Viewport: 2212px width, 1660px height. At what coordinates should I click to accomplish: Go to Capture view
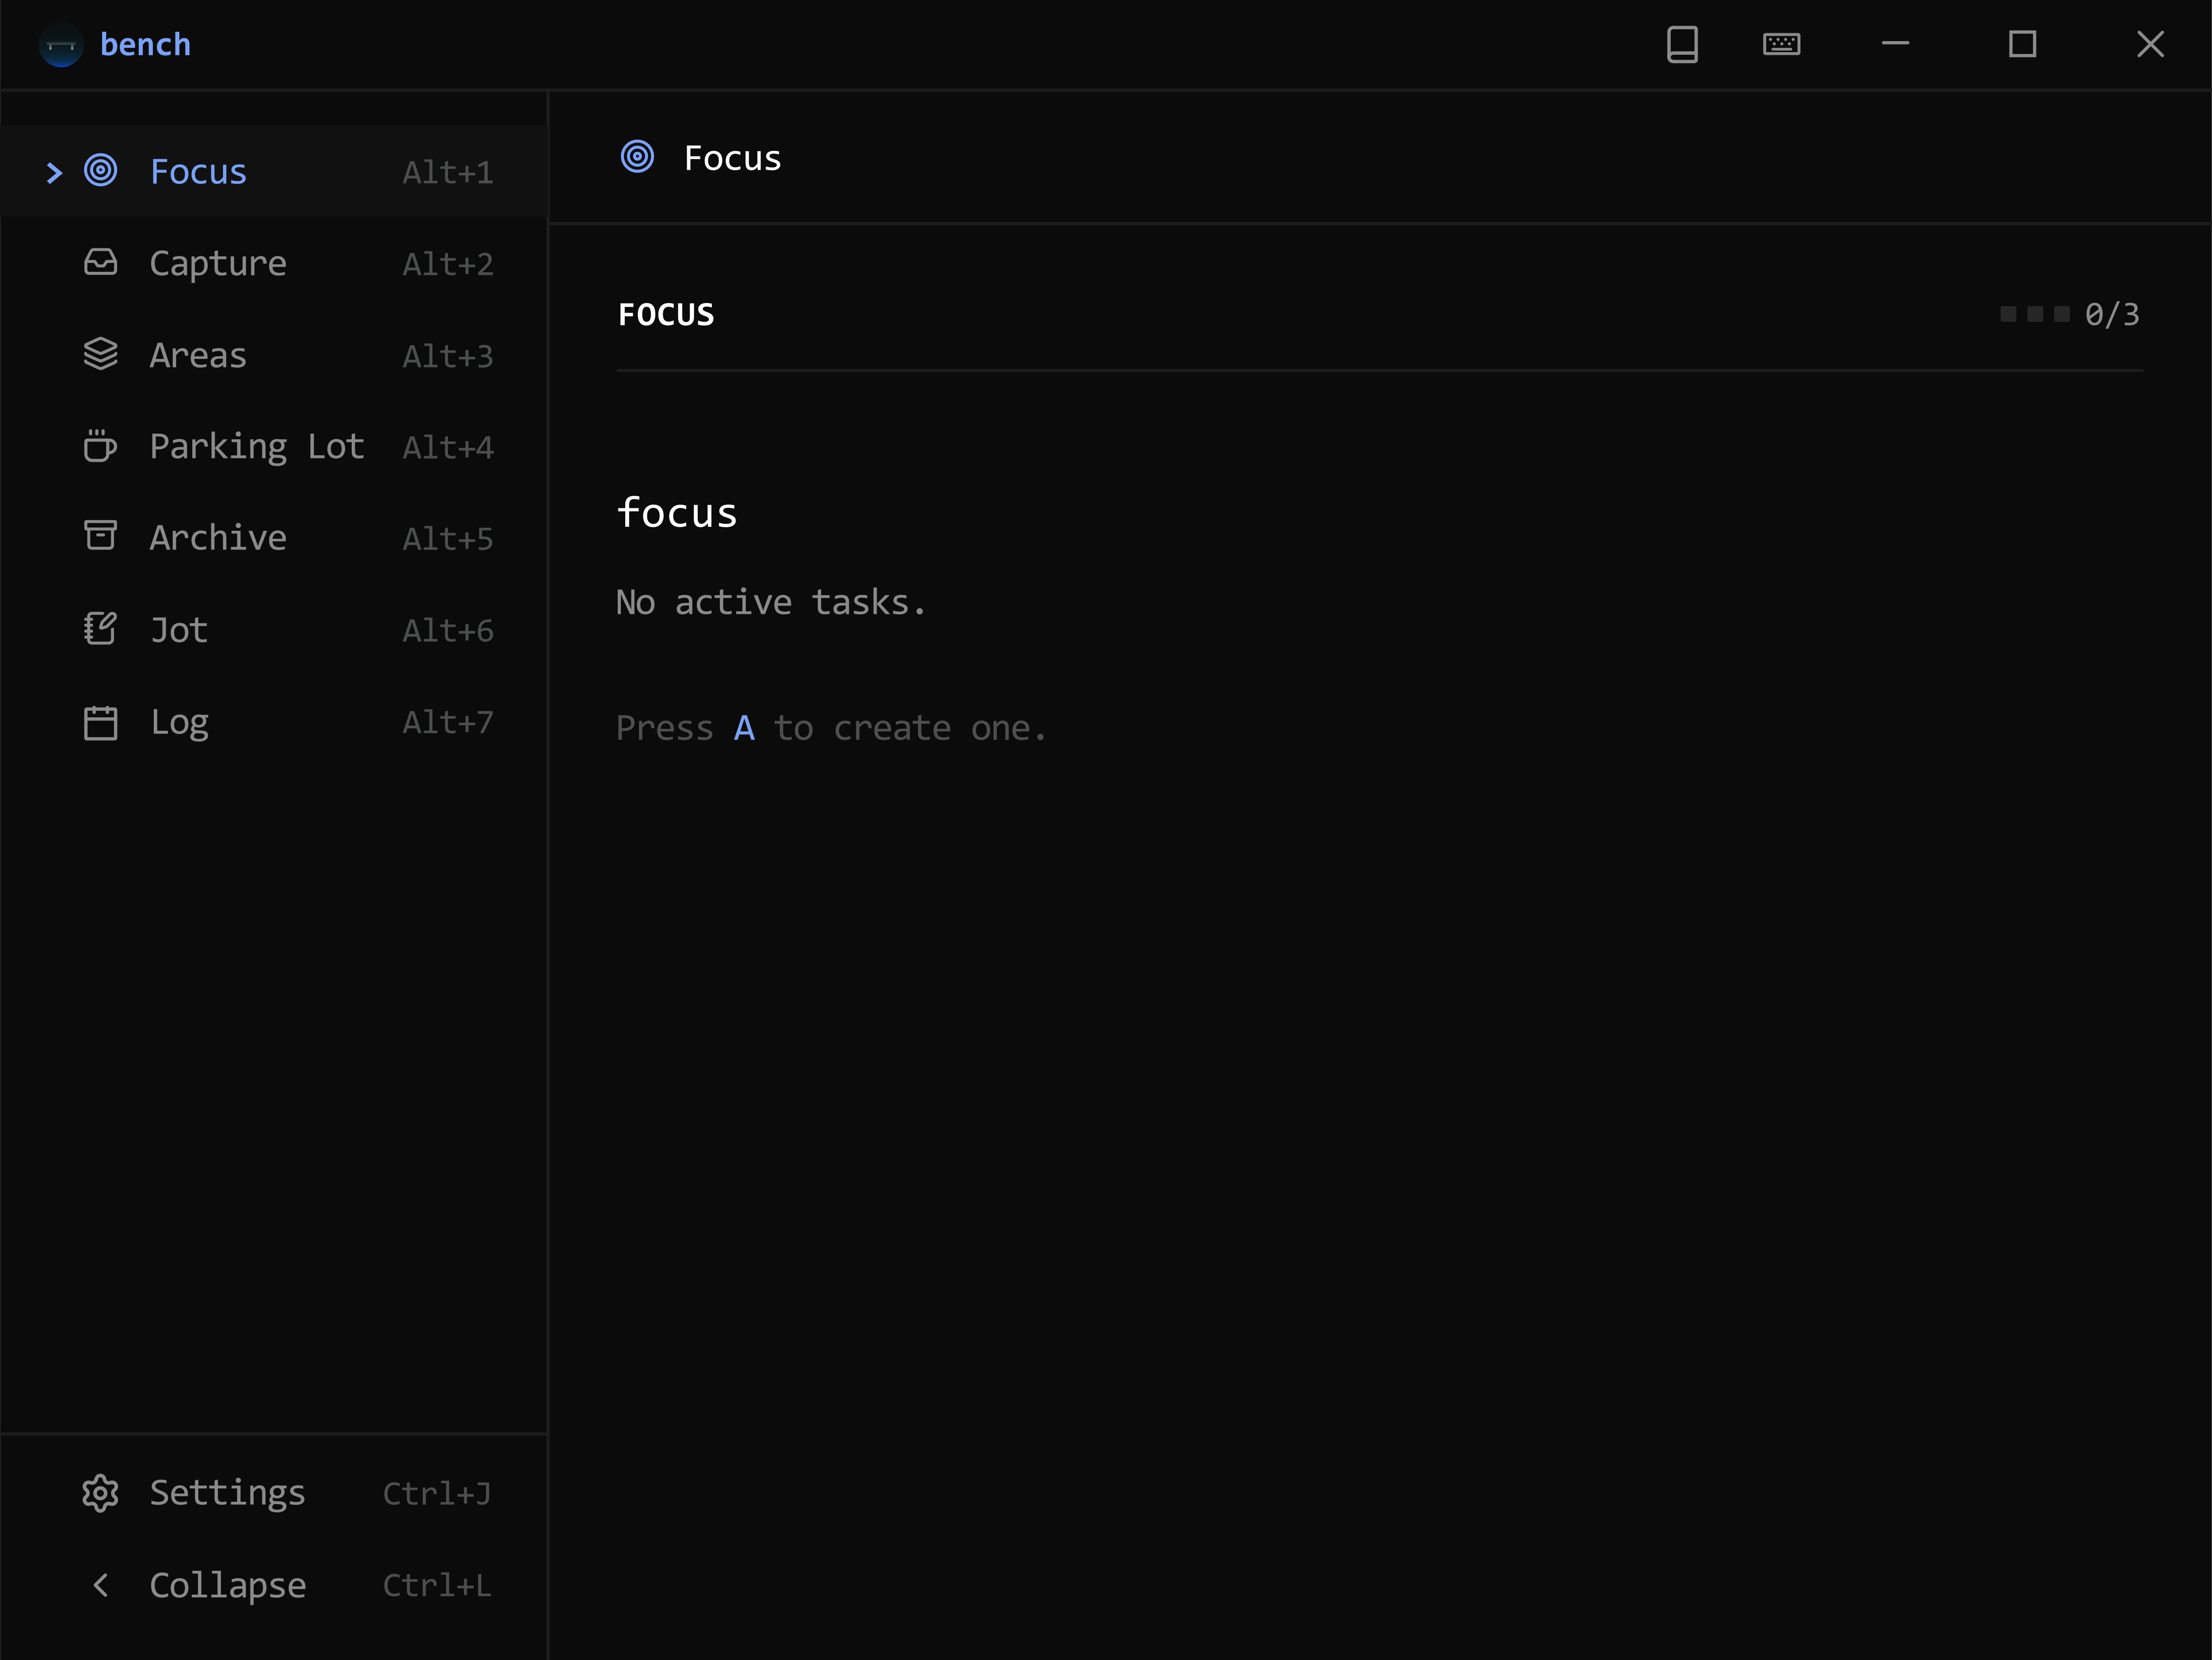pyautogui.click(x=273, y=263)
